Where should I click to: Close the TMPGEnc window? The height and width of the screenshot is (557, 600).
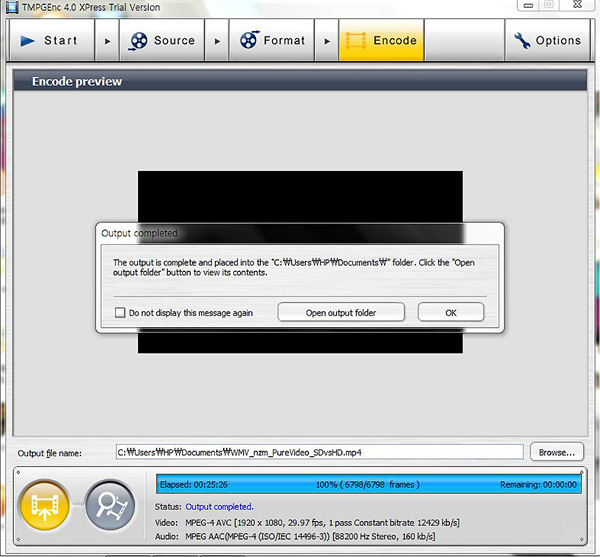coord(577,5)
